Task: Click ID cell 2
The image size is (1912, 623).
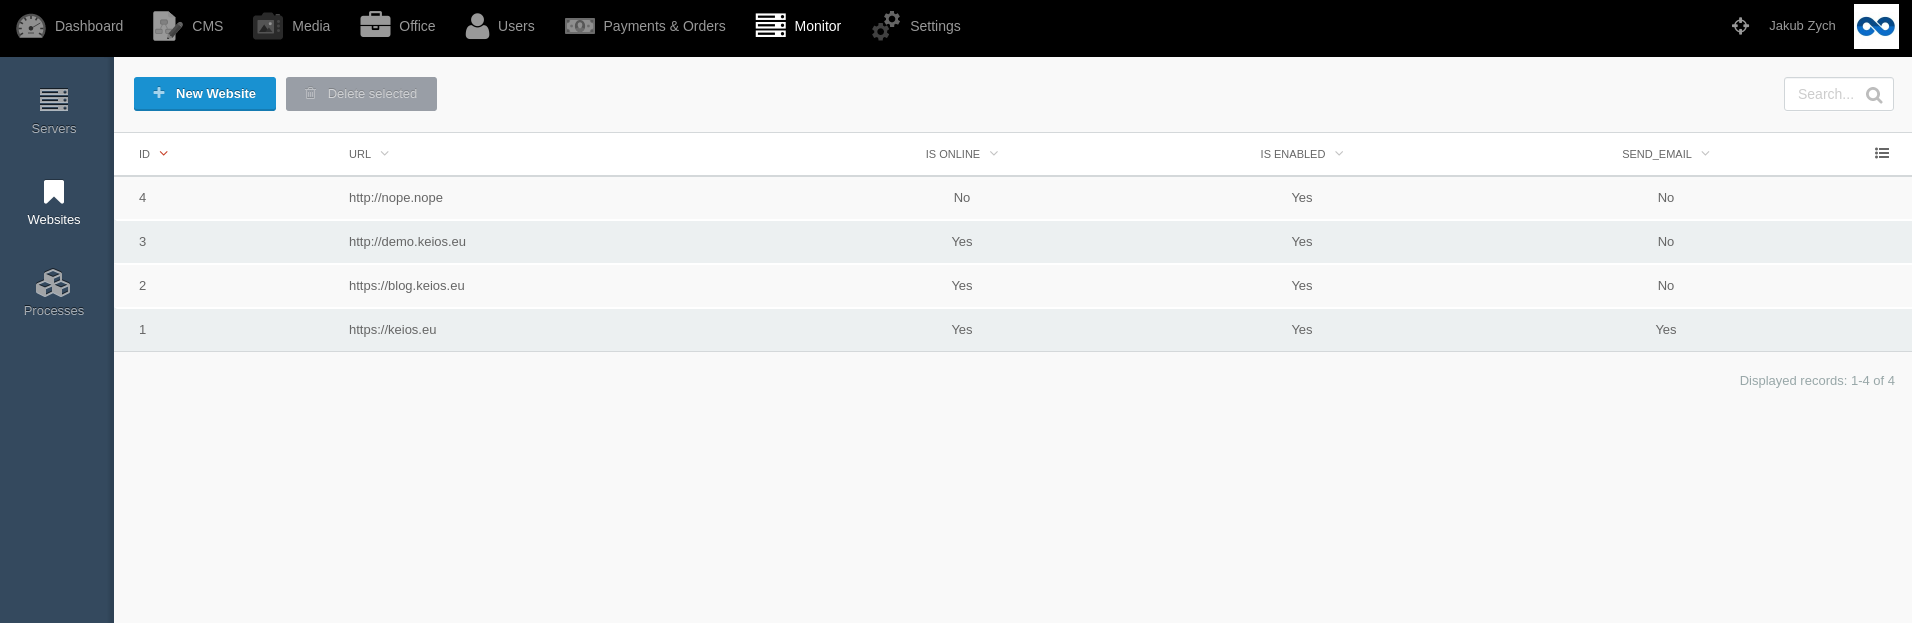Action: click(x=143, y=286)
